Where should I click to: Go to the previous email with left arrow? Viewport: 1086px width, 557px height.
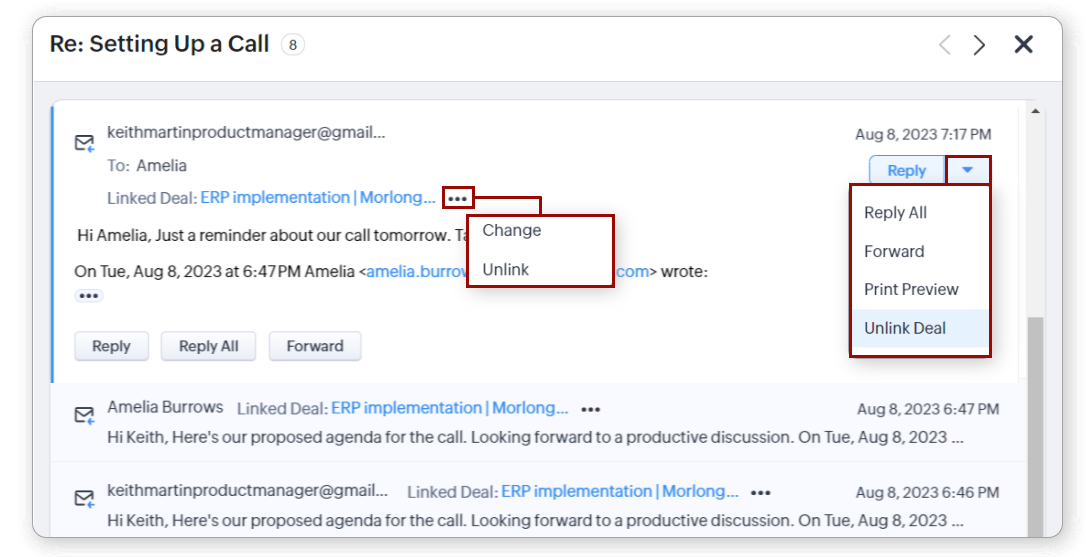click(x=944, y=45)
